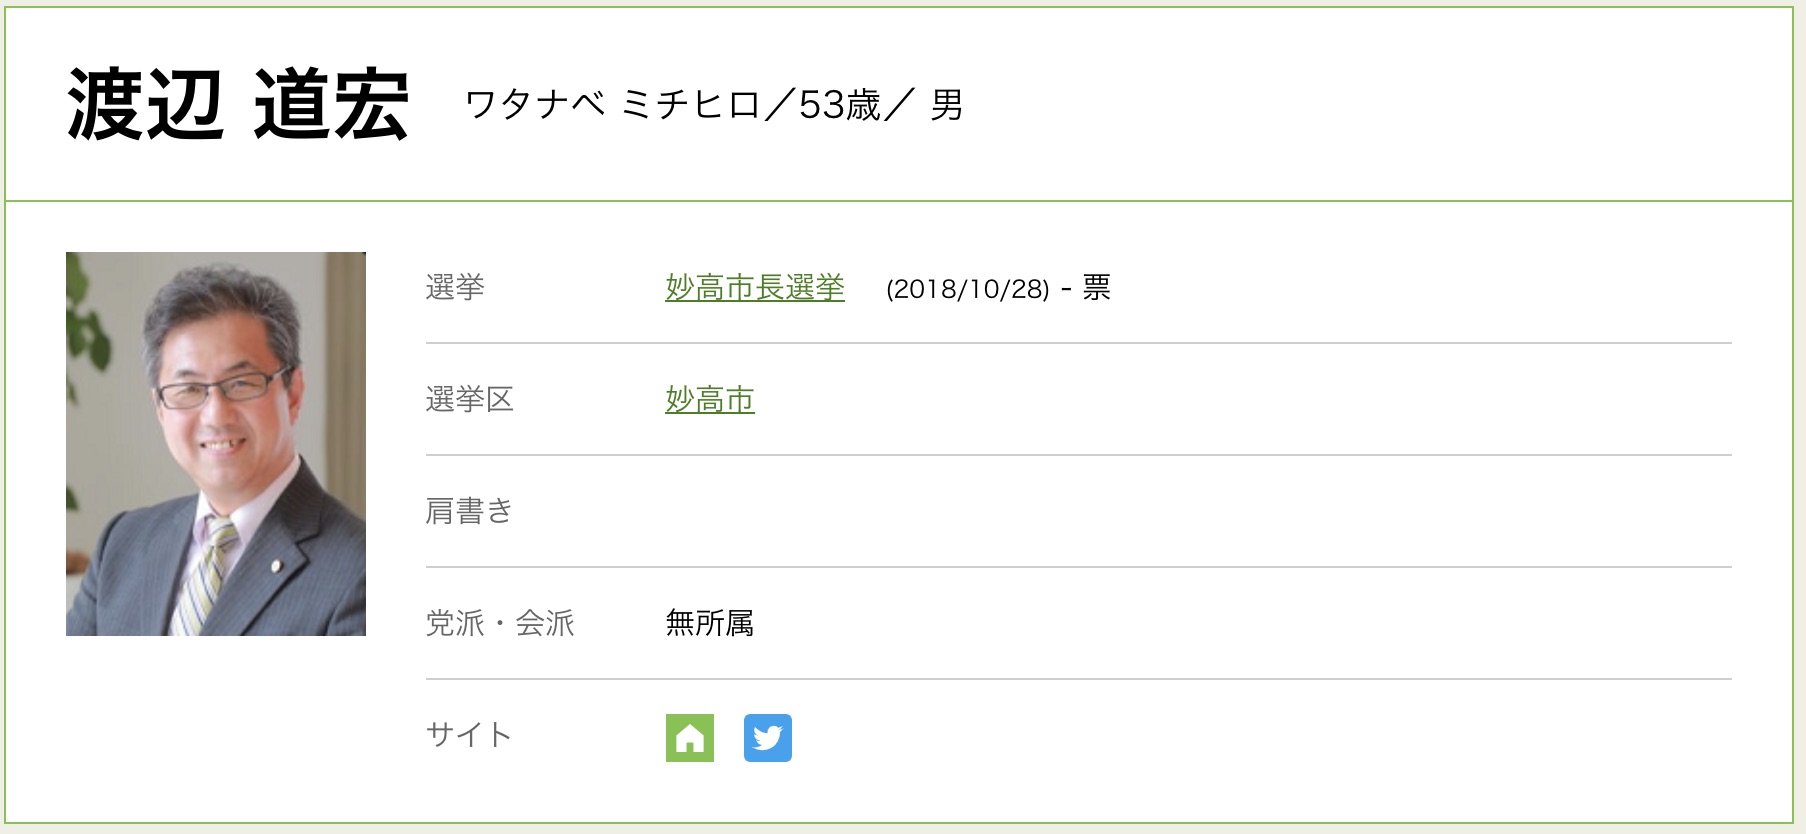Image resolution: width=1806 pixels, height=834 pixels.
Task: Open the 妙高市 electoral district link
Action: (710, 400)
